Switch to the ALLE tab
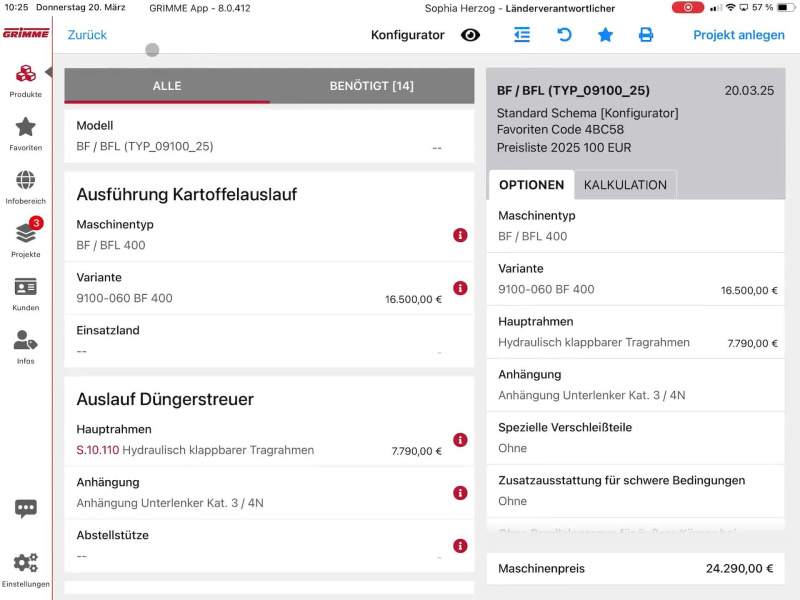This screenshot has width=800, height=600. [167, 86]
